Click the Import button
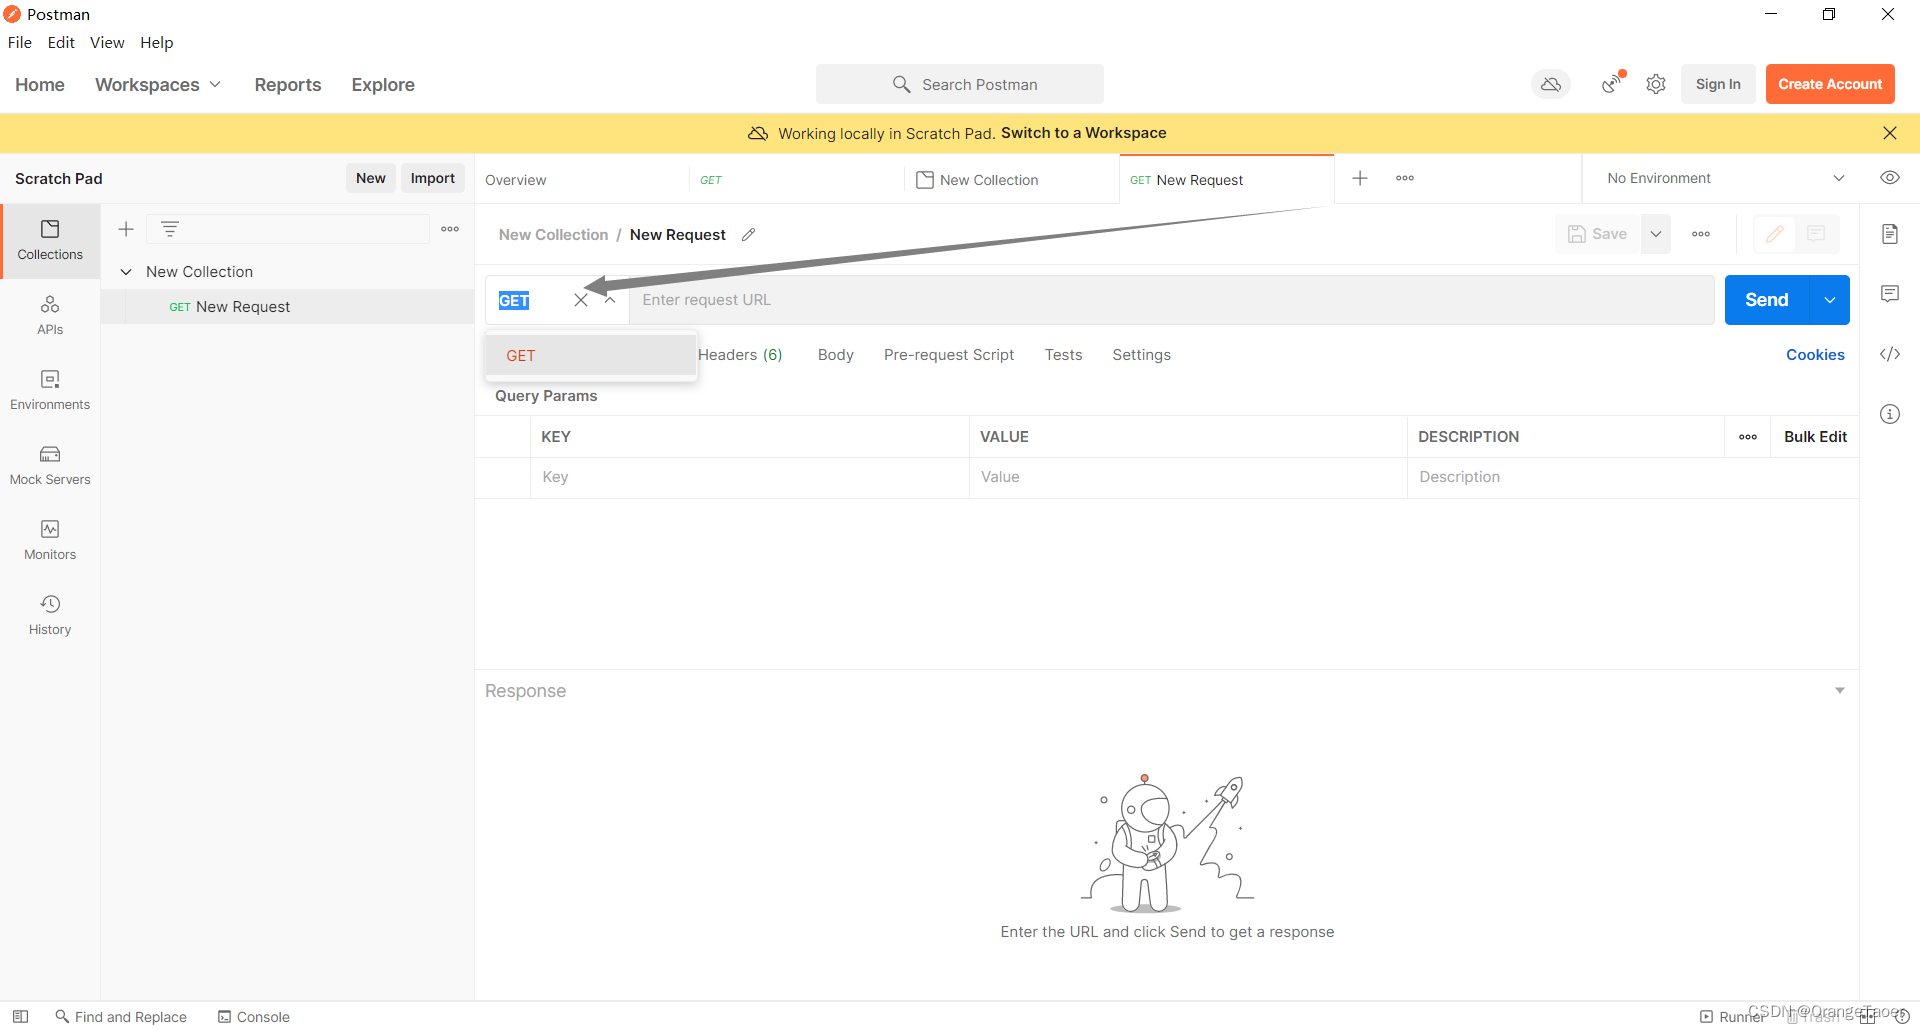 click(433, 178)
